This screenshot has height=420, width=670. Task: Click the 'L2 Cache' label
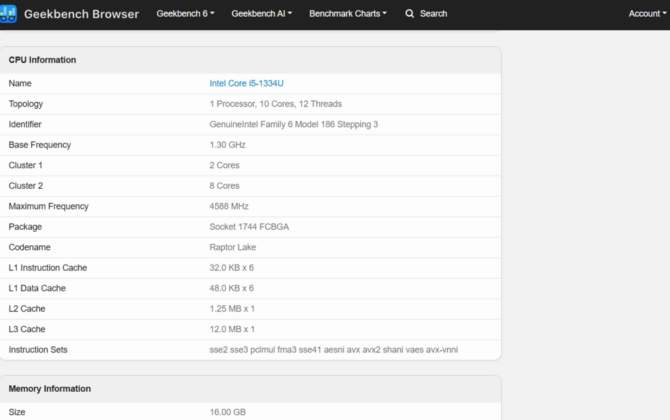[x=27, y=309]
